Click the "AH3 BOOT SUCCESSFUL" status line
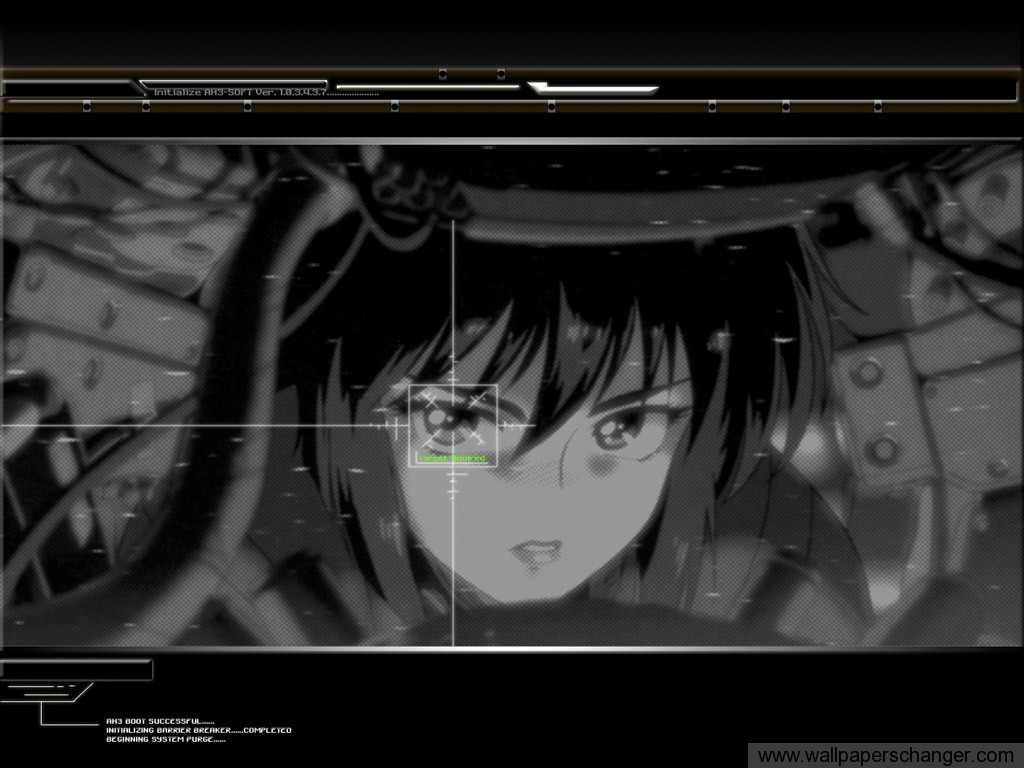1024x768 pixels. (160, 721)
